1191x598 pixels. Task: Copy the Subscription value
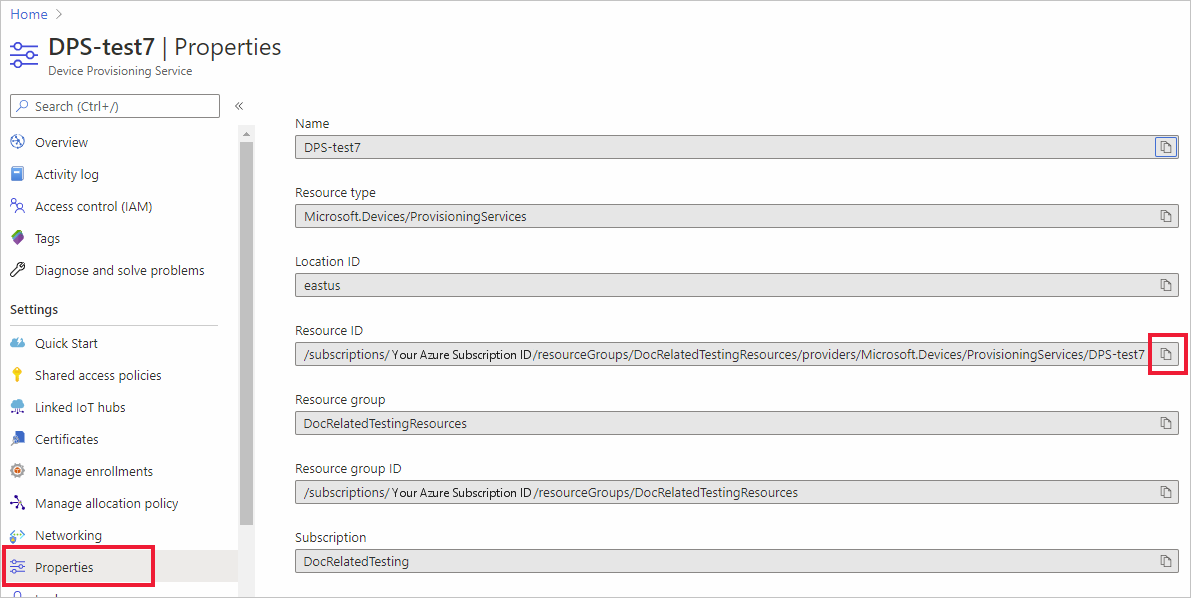point(1165,561)
